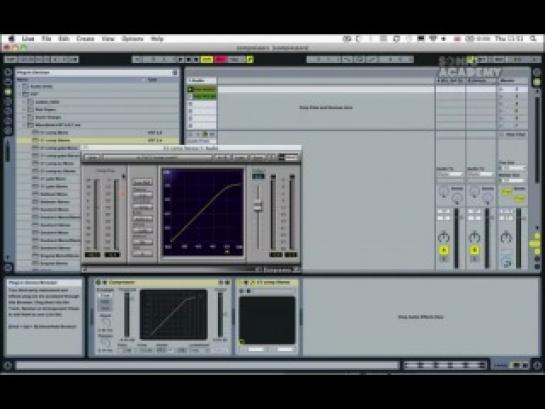Select the green Plug-In Device Browser icon
The image size is (545, 409).
[8, 92]
